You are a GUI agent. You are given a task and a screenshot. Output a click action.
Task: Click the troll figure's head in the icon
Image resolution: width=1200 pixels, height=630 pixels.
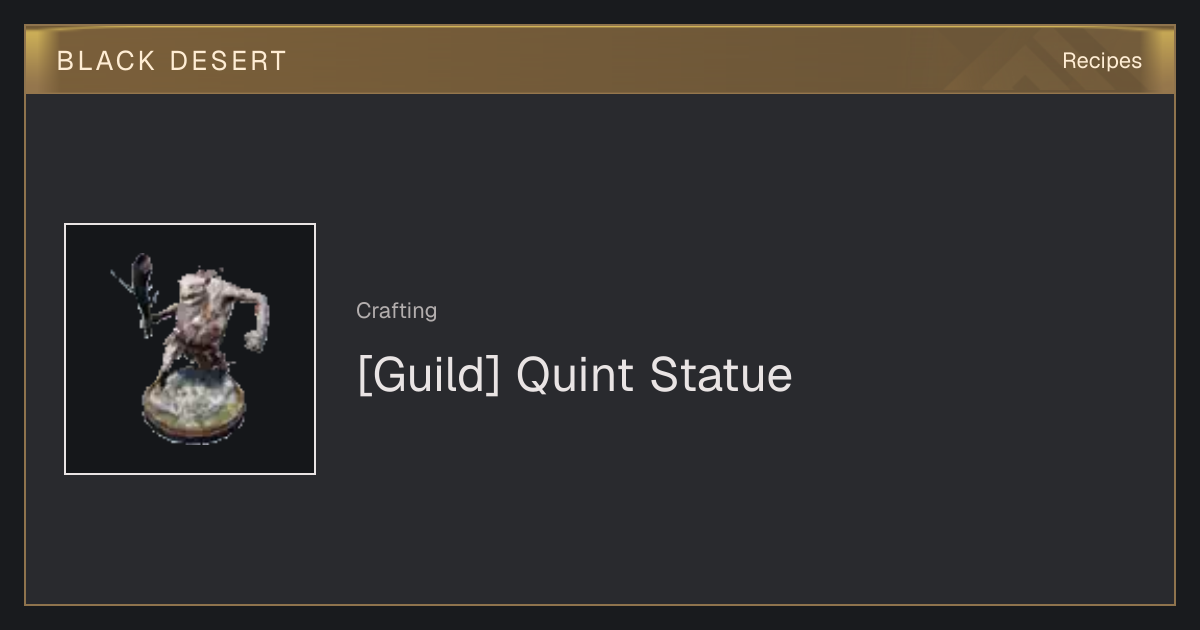(x=195, y=288)
